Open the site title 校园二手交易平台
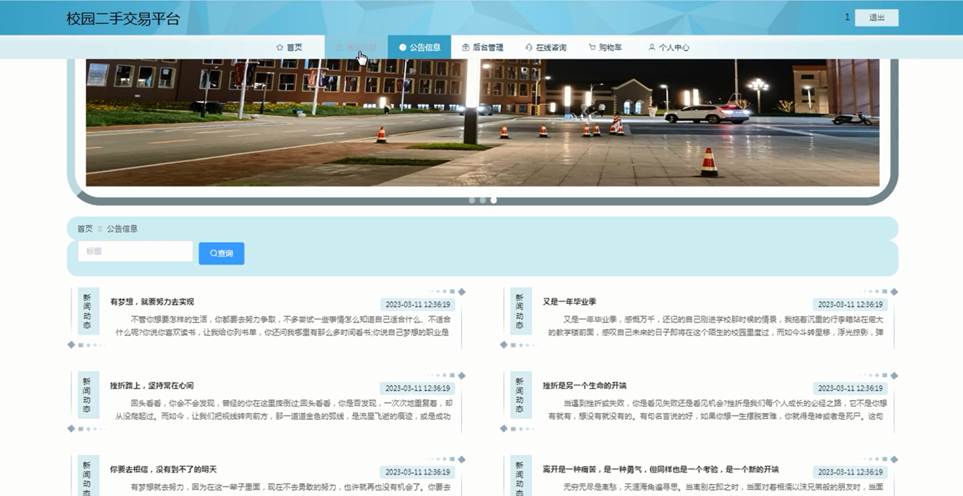The image size is (963, 496). tap(123, 18)
